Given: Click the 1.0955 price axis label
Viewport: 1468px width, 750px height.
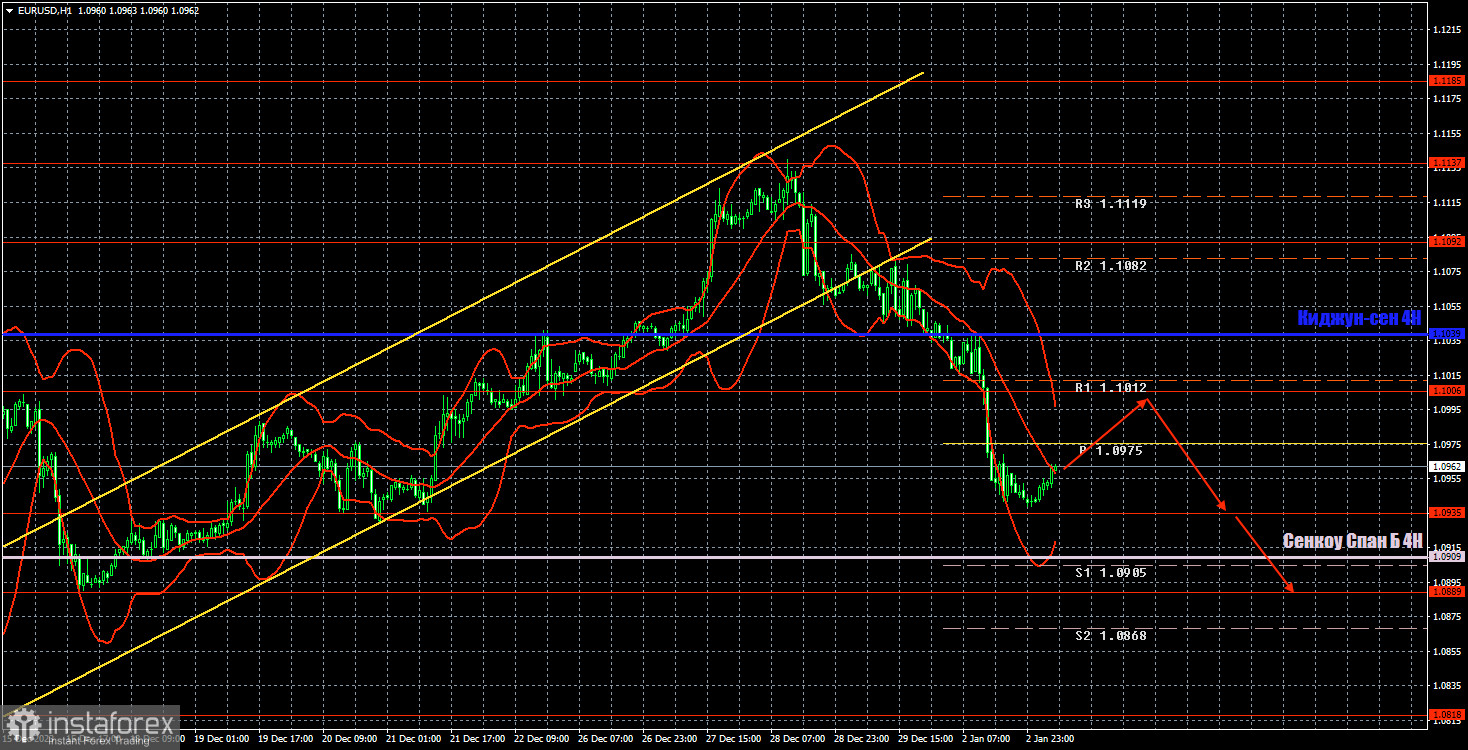Looking at the screenshot, I should coord(1447,479).
